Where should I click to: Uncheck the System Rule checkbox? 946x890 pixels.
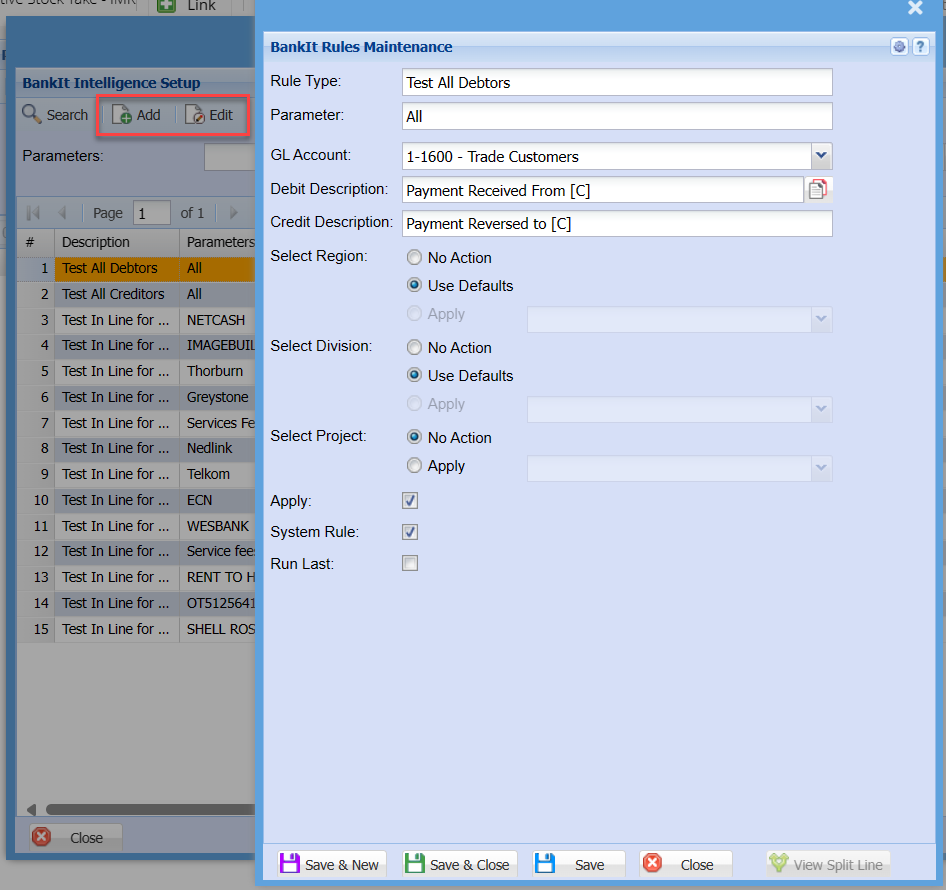point(410,532)
